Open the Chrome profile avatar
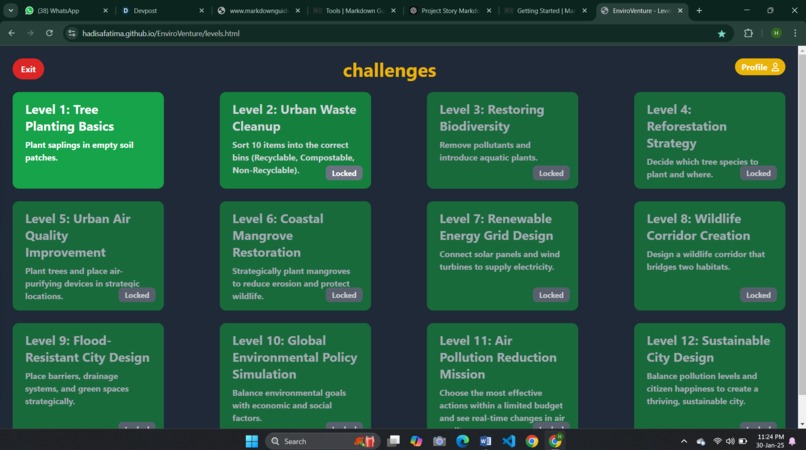The image size is (806, 450). 776,33
